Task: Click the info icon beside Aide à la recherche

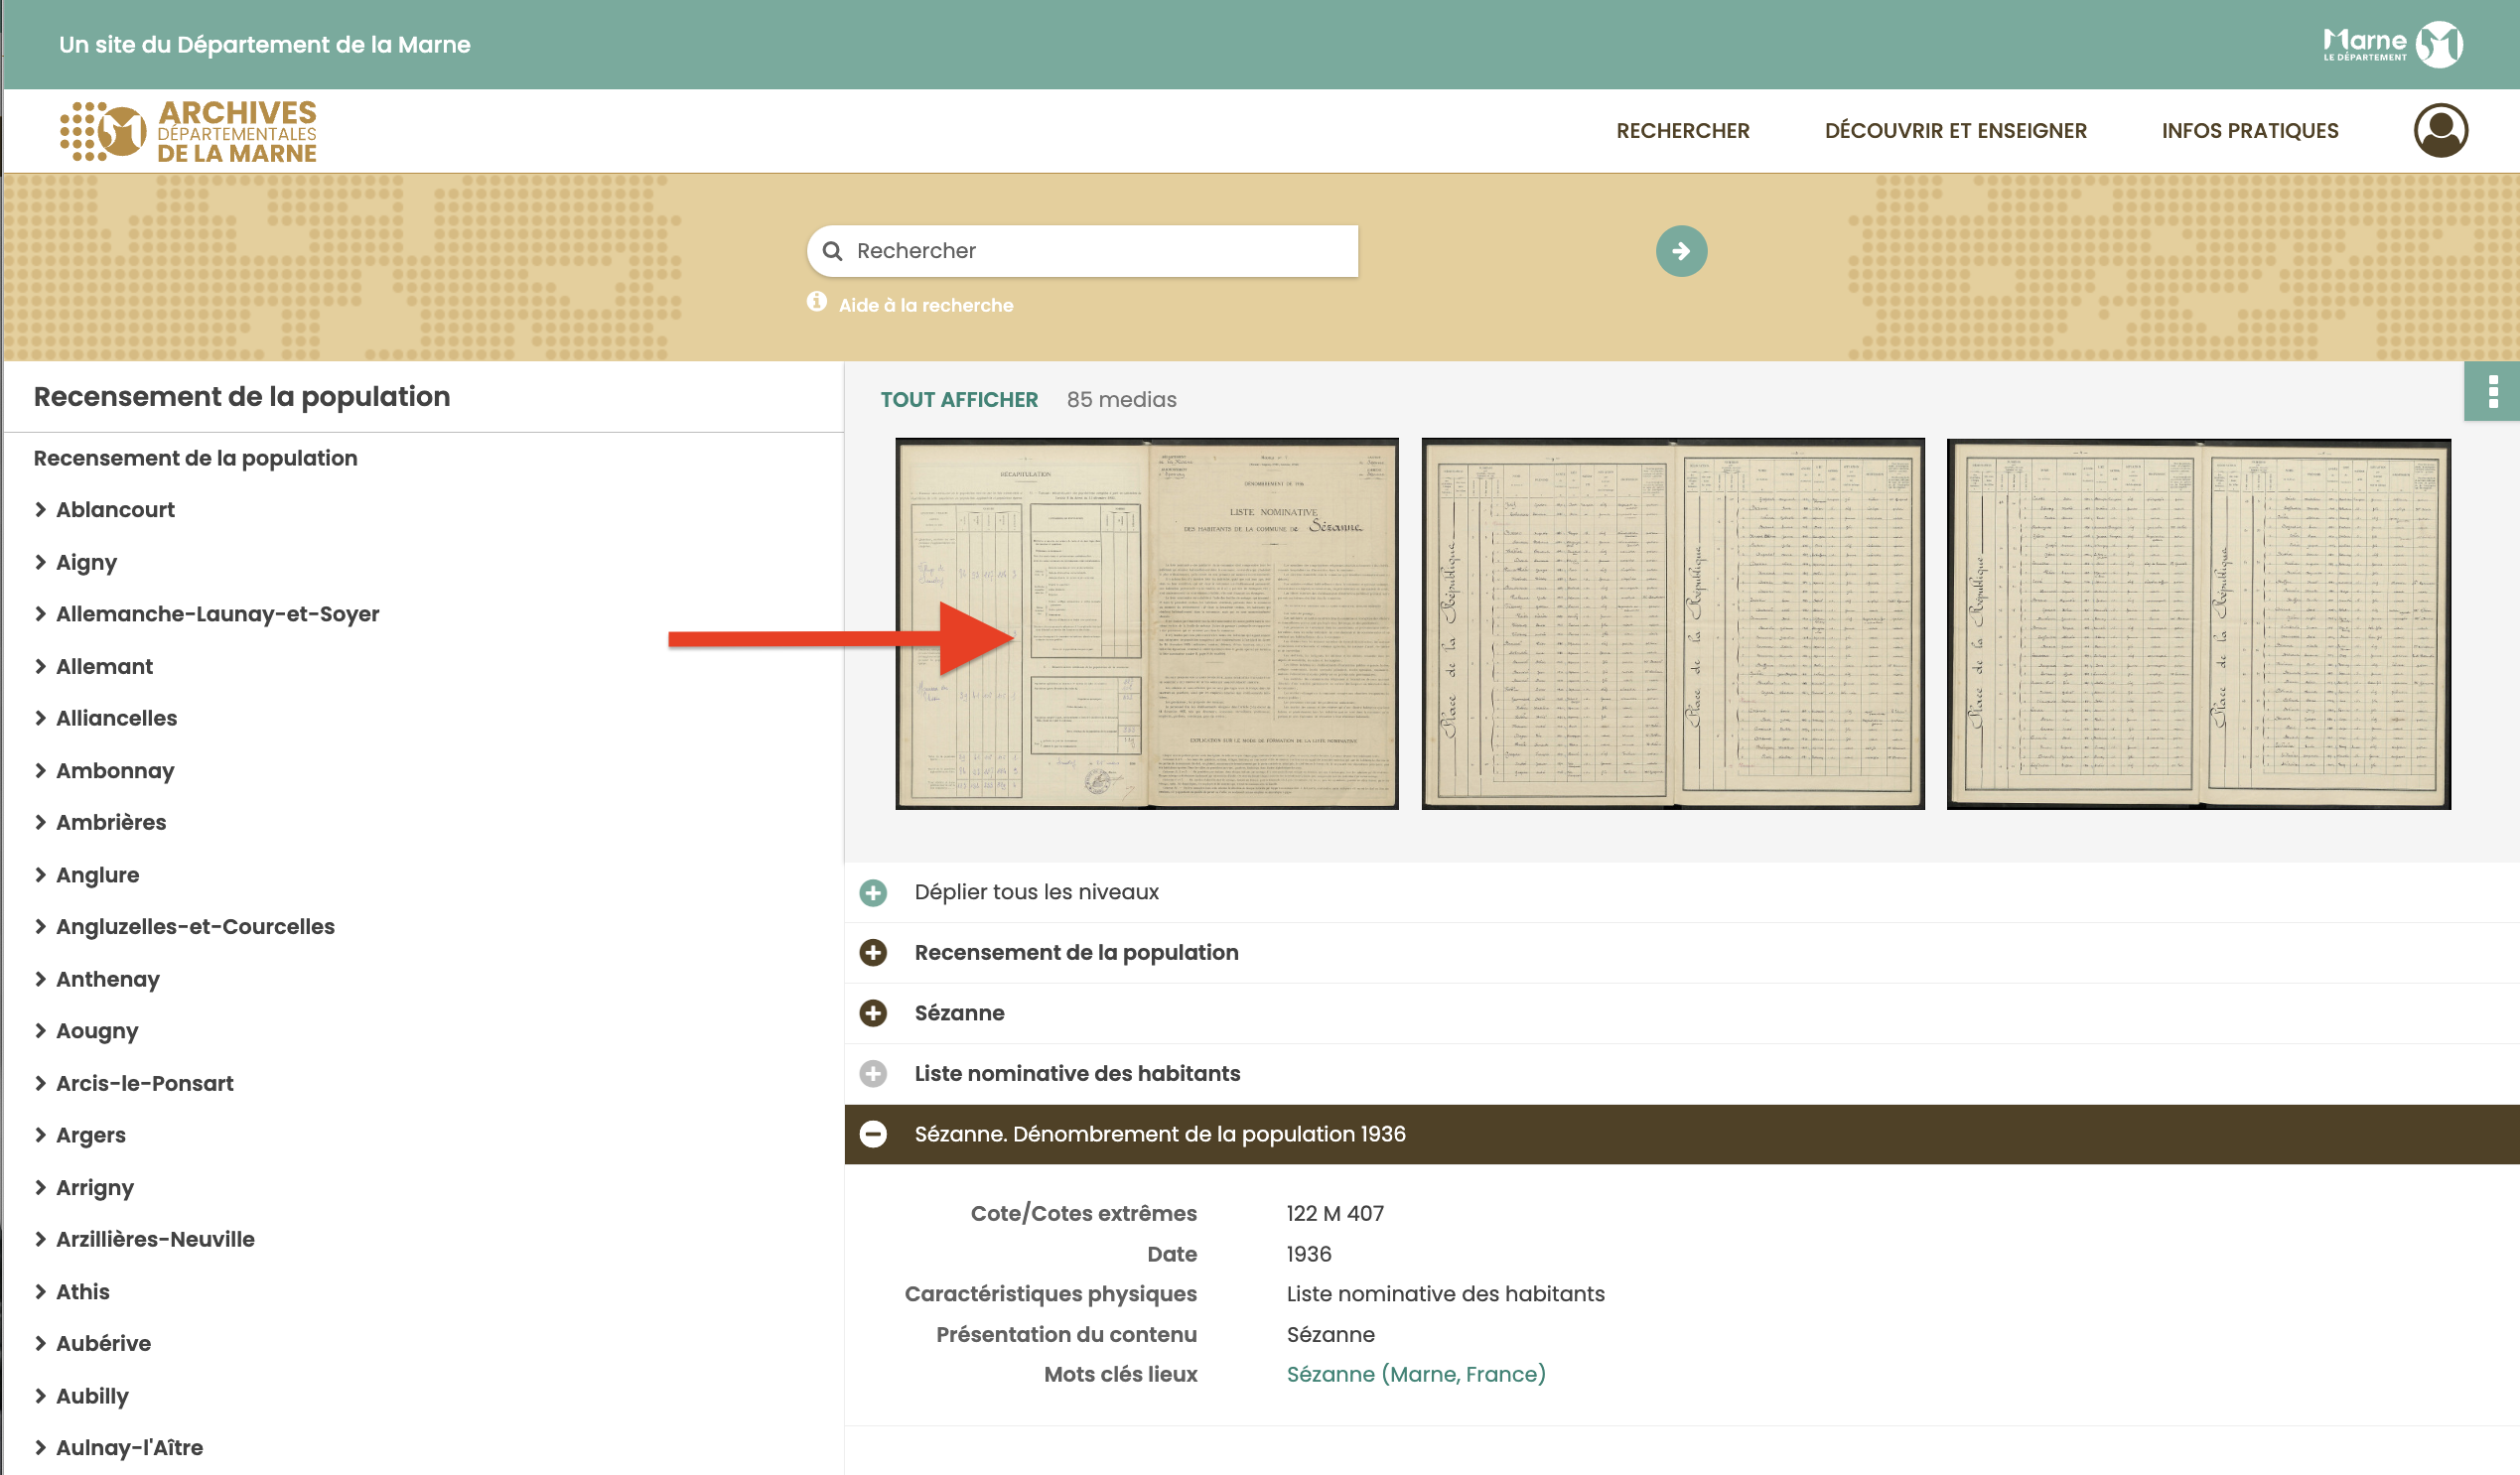Action: (817, 300)
